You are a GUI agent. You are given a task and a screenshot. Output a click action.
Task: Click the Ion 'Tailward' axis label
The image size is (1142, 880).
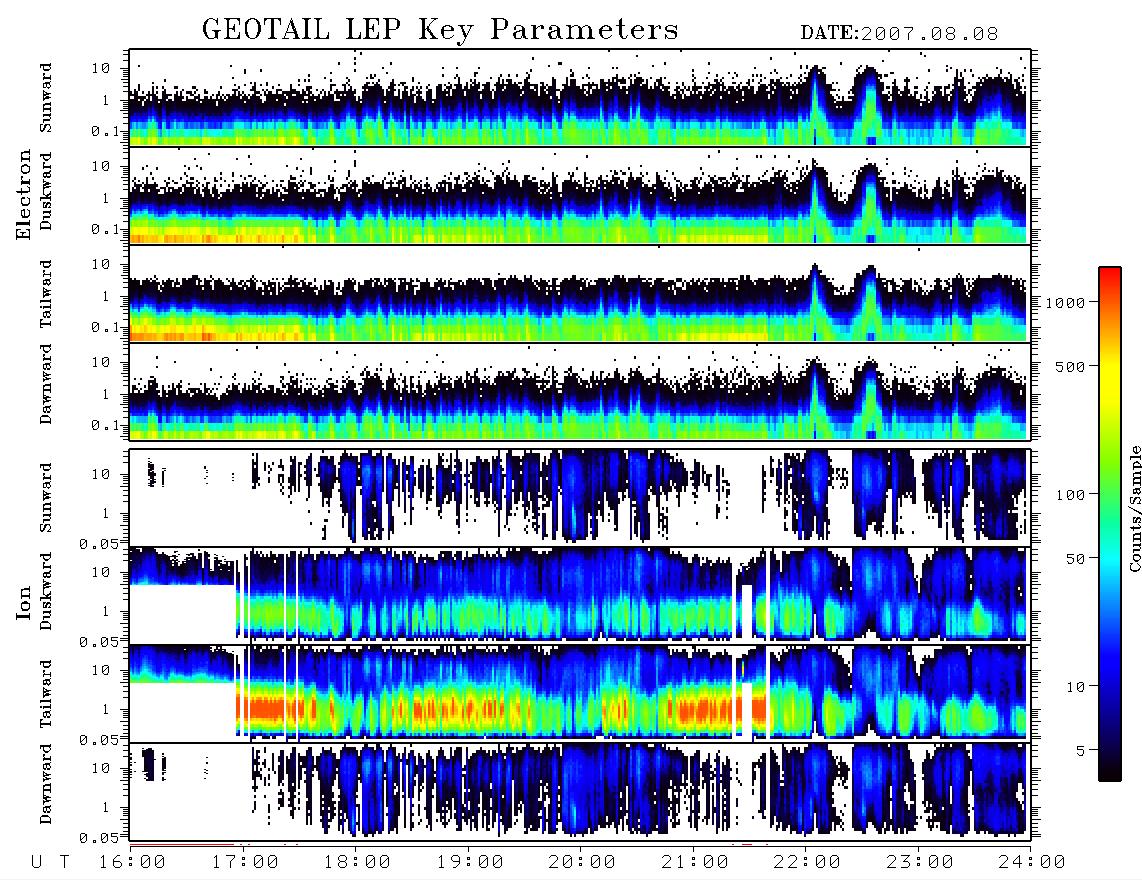click(46, 694)
